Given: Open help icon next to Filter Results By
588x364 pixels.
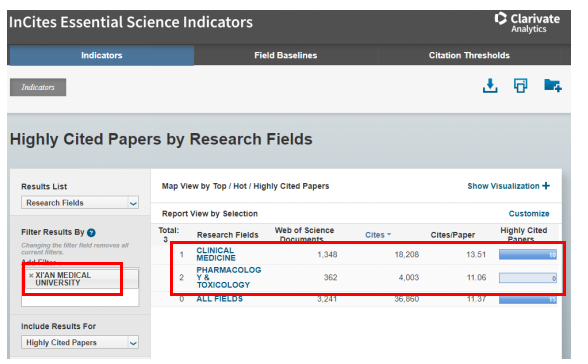Looking at the screenshot, I should click(x=91, y=233).
